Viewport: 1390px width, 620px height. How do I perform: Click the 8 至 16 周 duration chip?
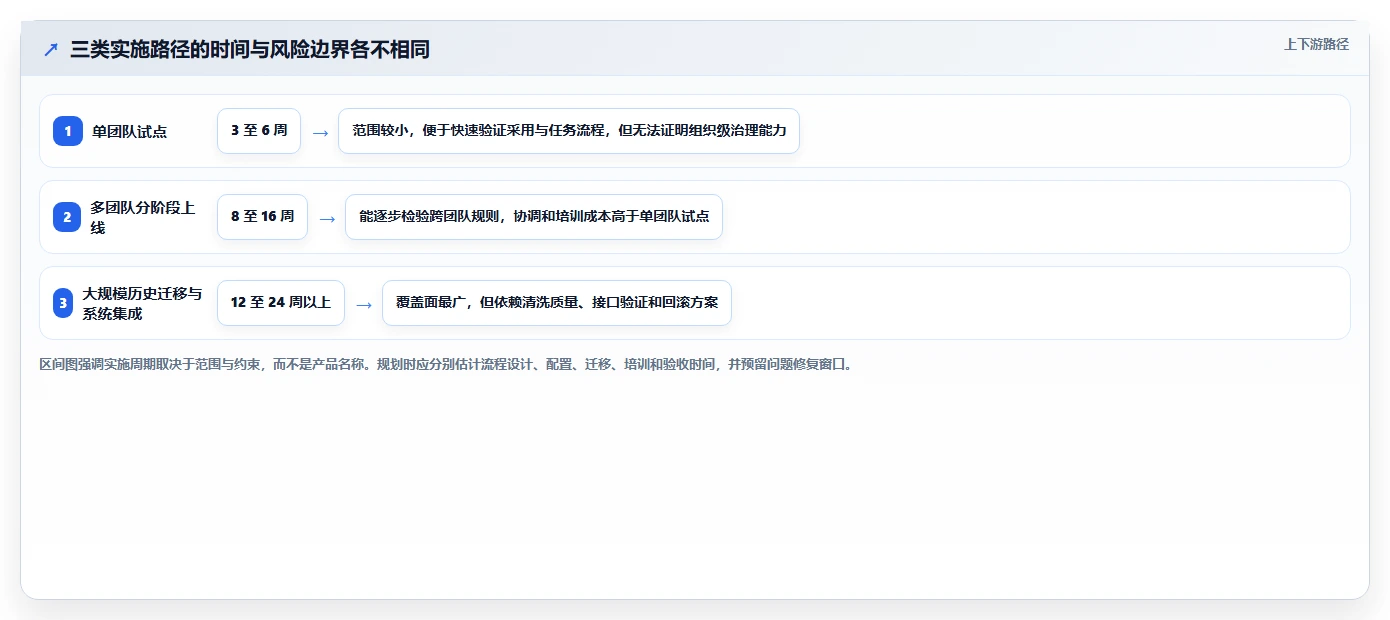[262, 217]
